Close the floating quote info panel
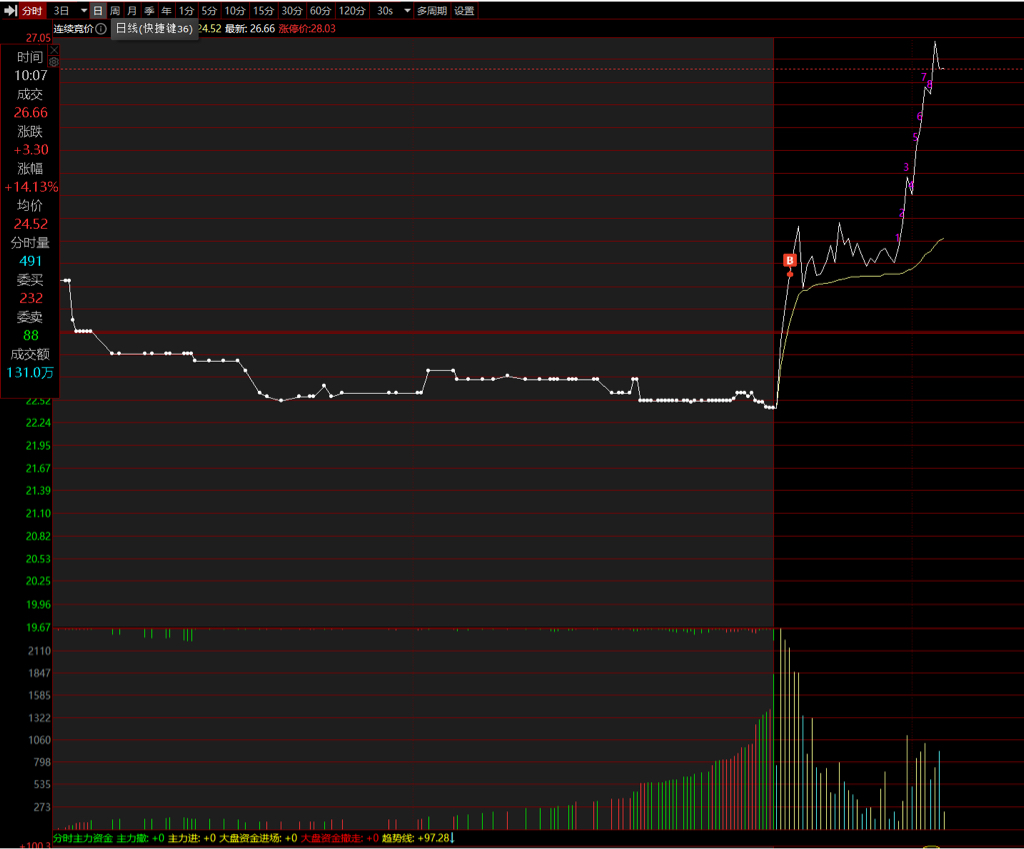This screenshot has height=849, width=1024. (x=54, y=50)
